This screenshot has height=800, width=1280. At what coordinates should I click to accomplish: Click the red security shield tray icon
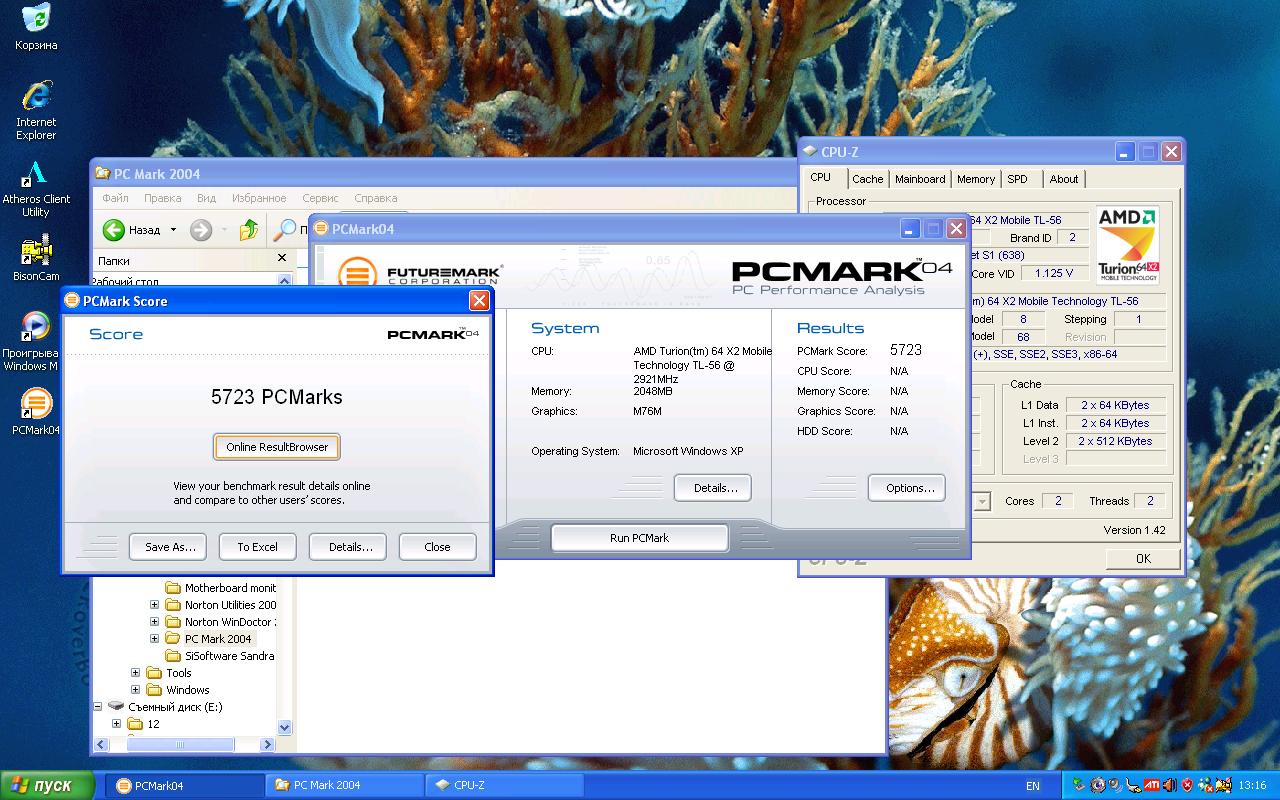pyautogui.click(x=1188, y=785)
